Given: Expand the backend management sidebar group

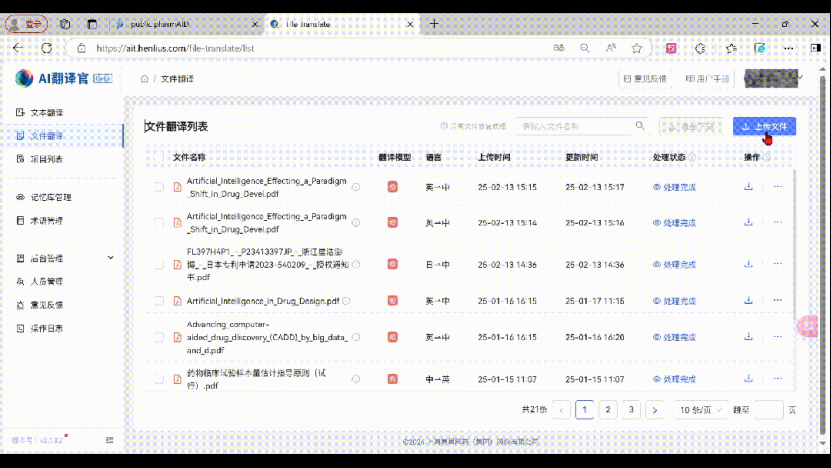Looking at the screenshot, I should 64,258.
